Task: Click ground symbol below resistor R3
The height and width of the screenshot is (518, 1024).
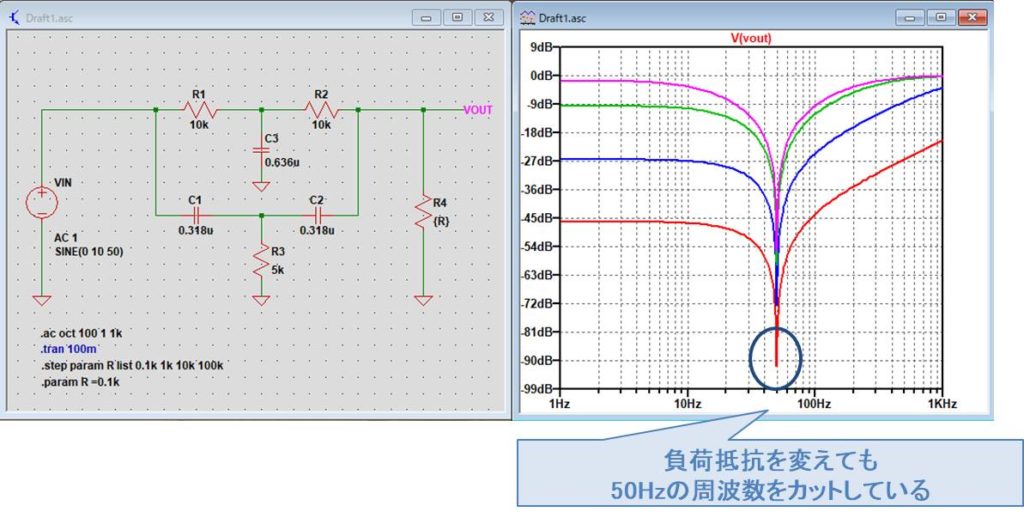Action: coord(261,300)
